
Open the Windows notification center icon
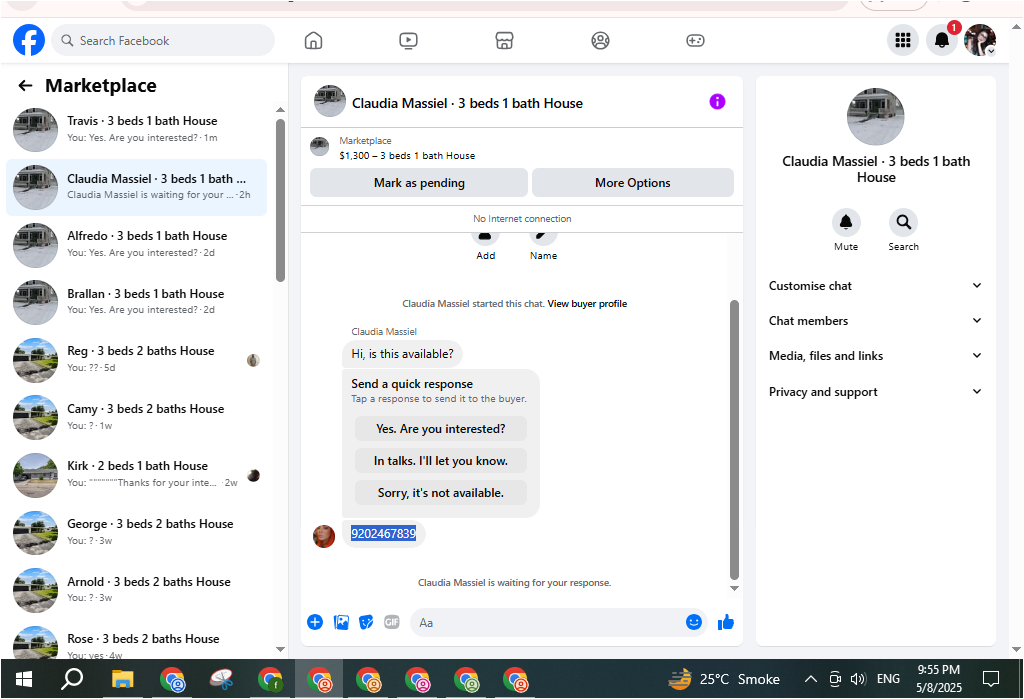click(990, 679)
